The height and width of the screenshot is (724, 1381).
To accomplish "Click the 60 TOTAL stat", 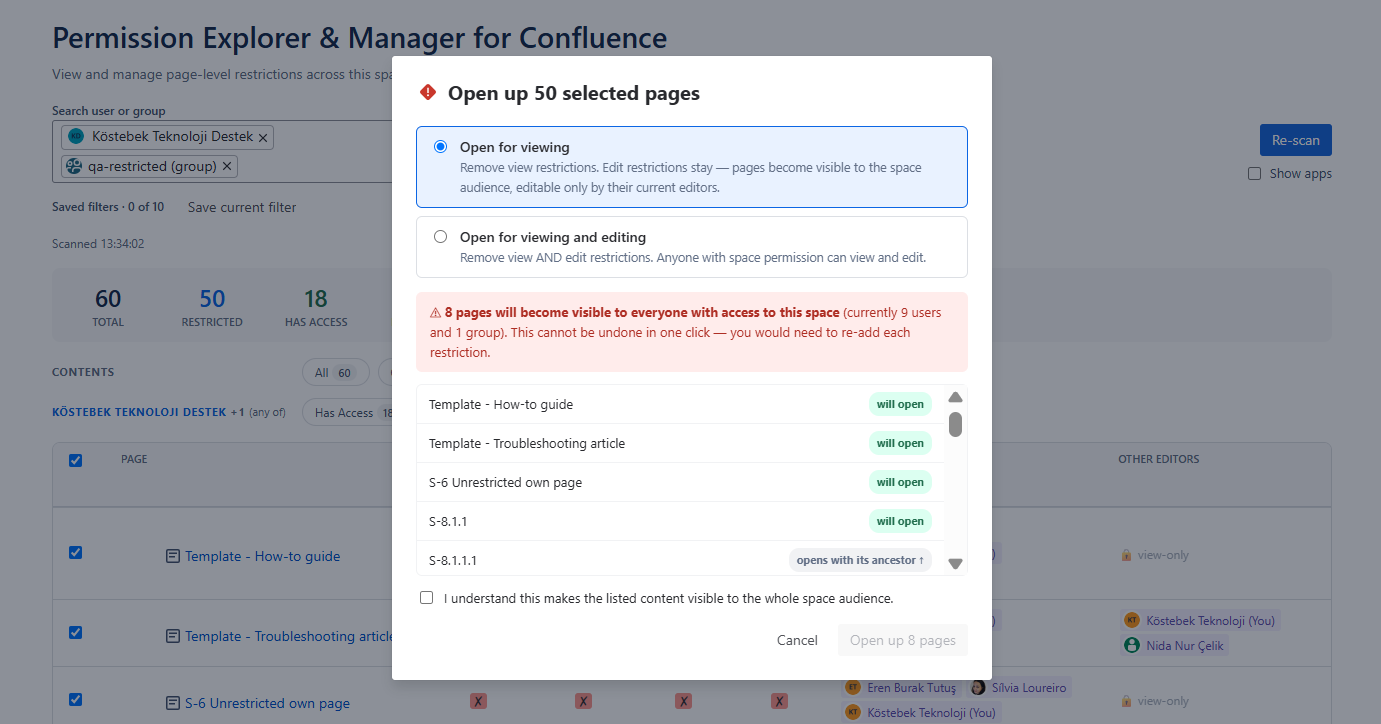I will 108,307.
